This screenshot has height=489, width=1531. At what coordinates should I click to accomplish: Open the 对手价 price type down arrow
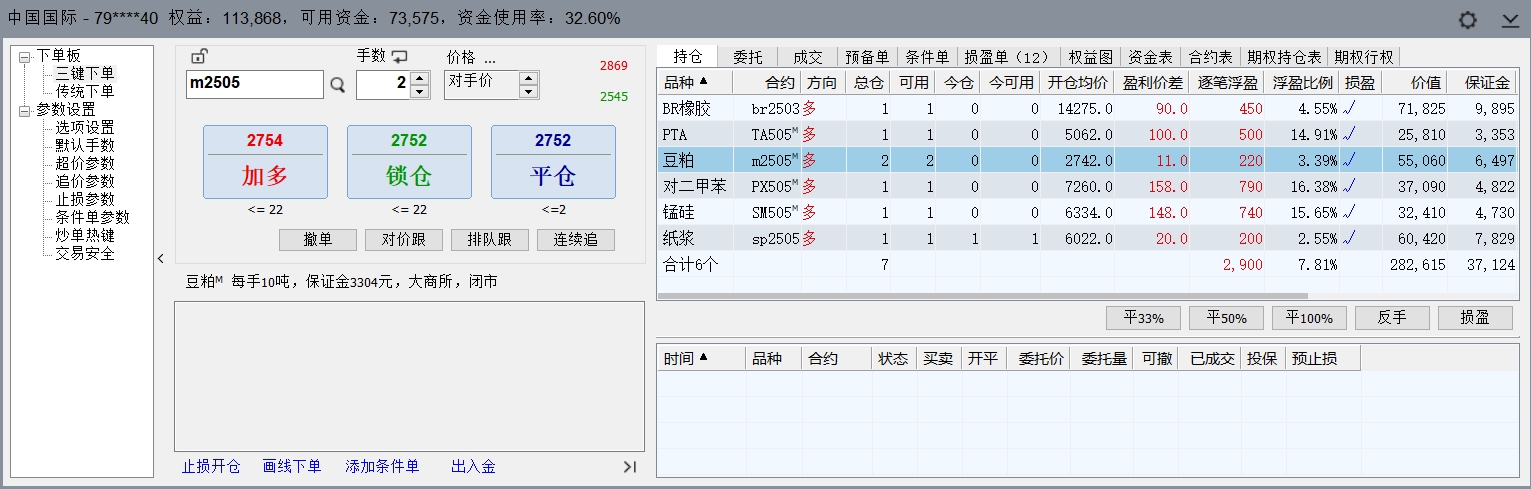click(529, 91)
